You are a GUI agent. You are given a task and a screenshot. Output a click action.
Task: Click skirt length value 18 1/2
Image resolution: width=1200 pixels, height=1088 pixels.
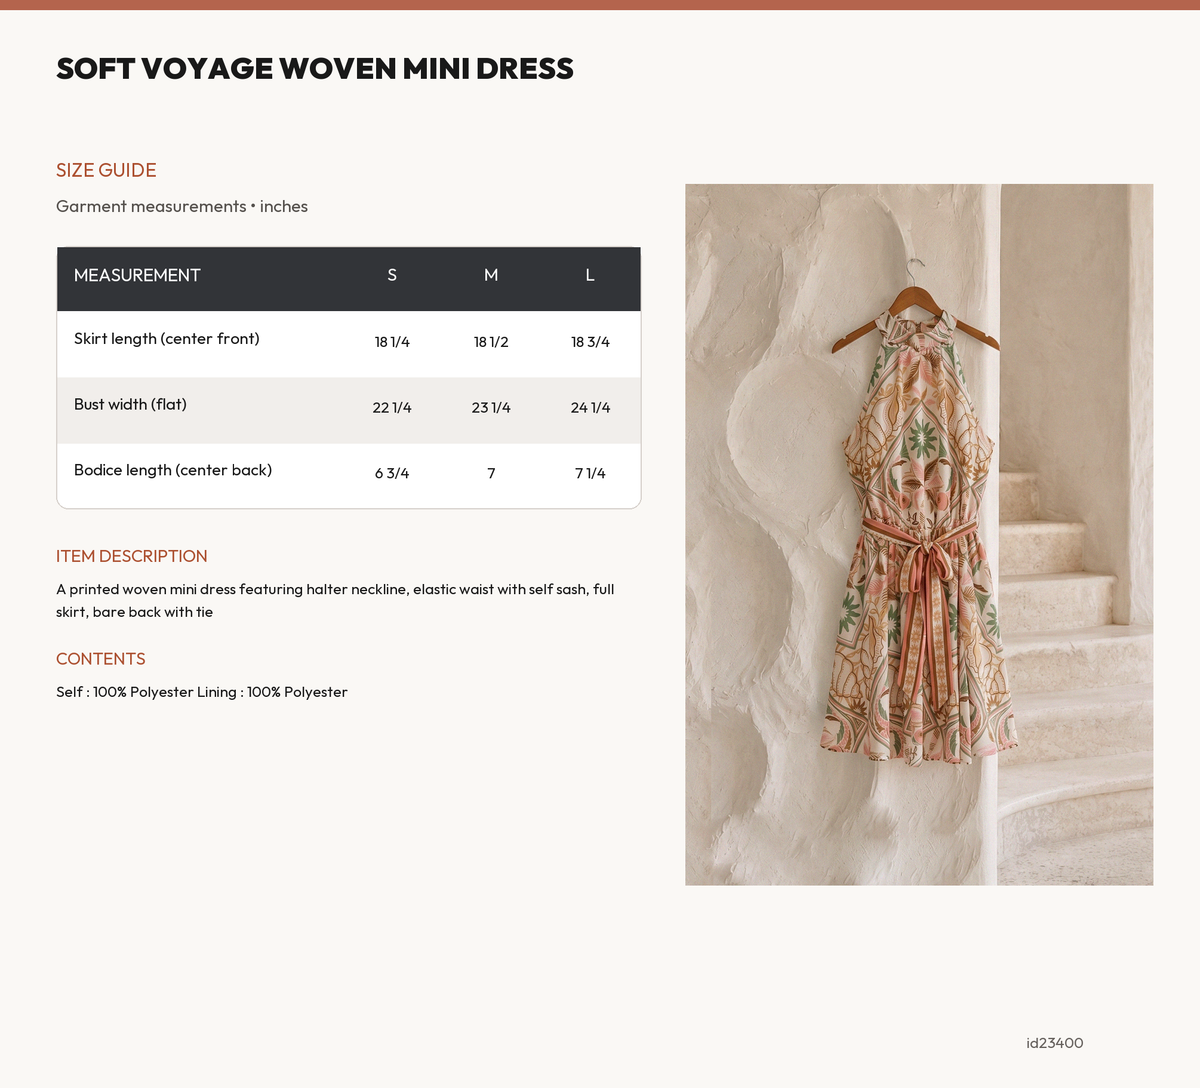coord(491,342)
